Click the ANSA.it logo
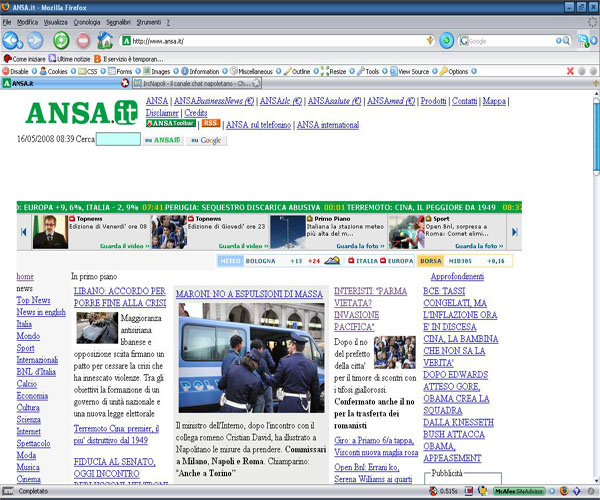The image size is (600, 500). 81,113
